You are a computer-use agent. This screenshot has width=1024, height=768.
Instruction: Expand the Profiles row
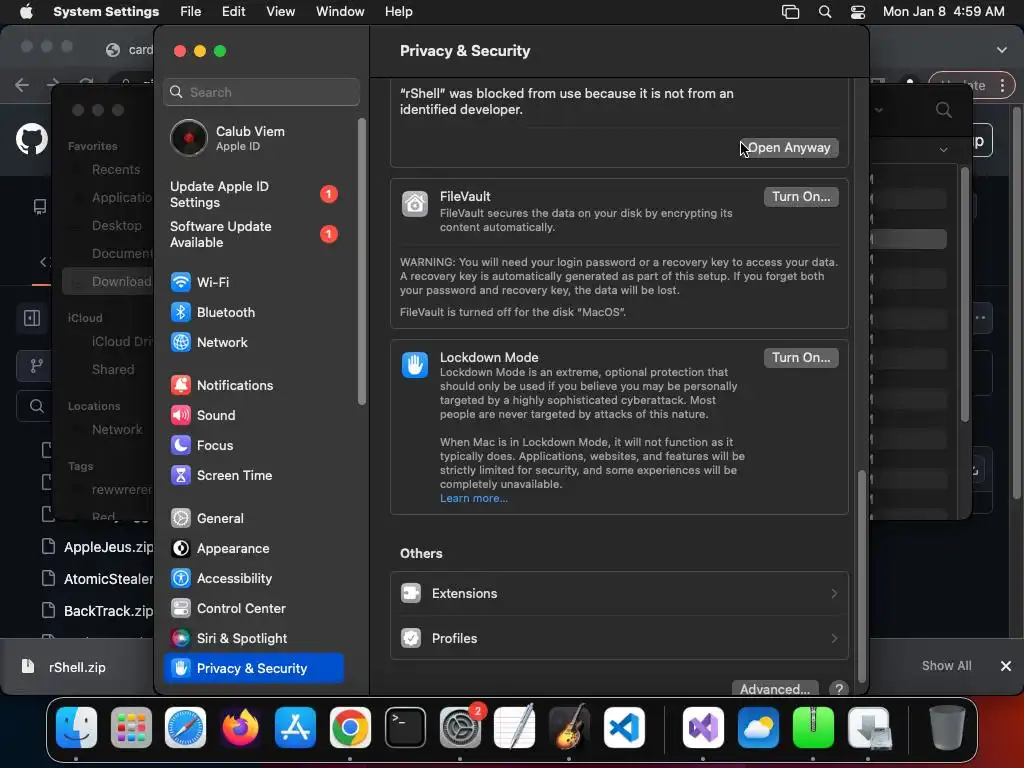619,638
